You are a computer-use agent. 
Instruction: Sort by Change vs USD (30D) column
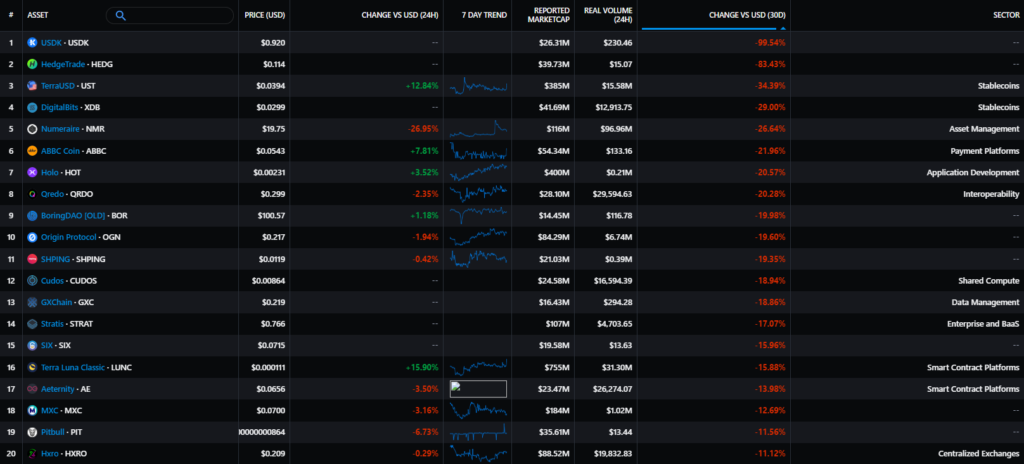point(749,15)
